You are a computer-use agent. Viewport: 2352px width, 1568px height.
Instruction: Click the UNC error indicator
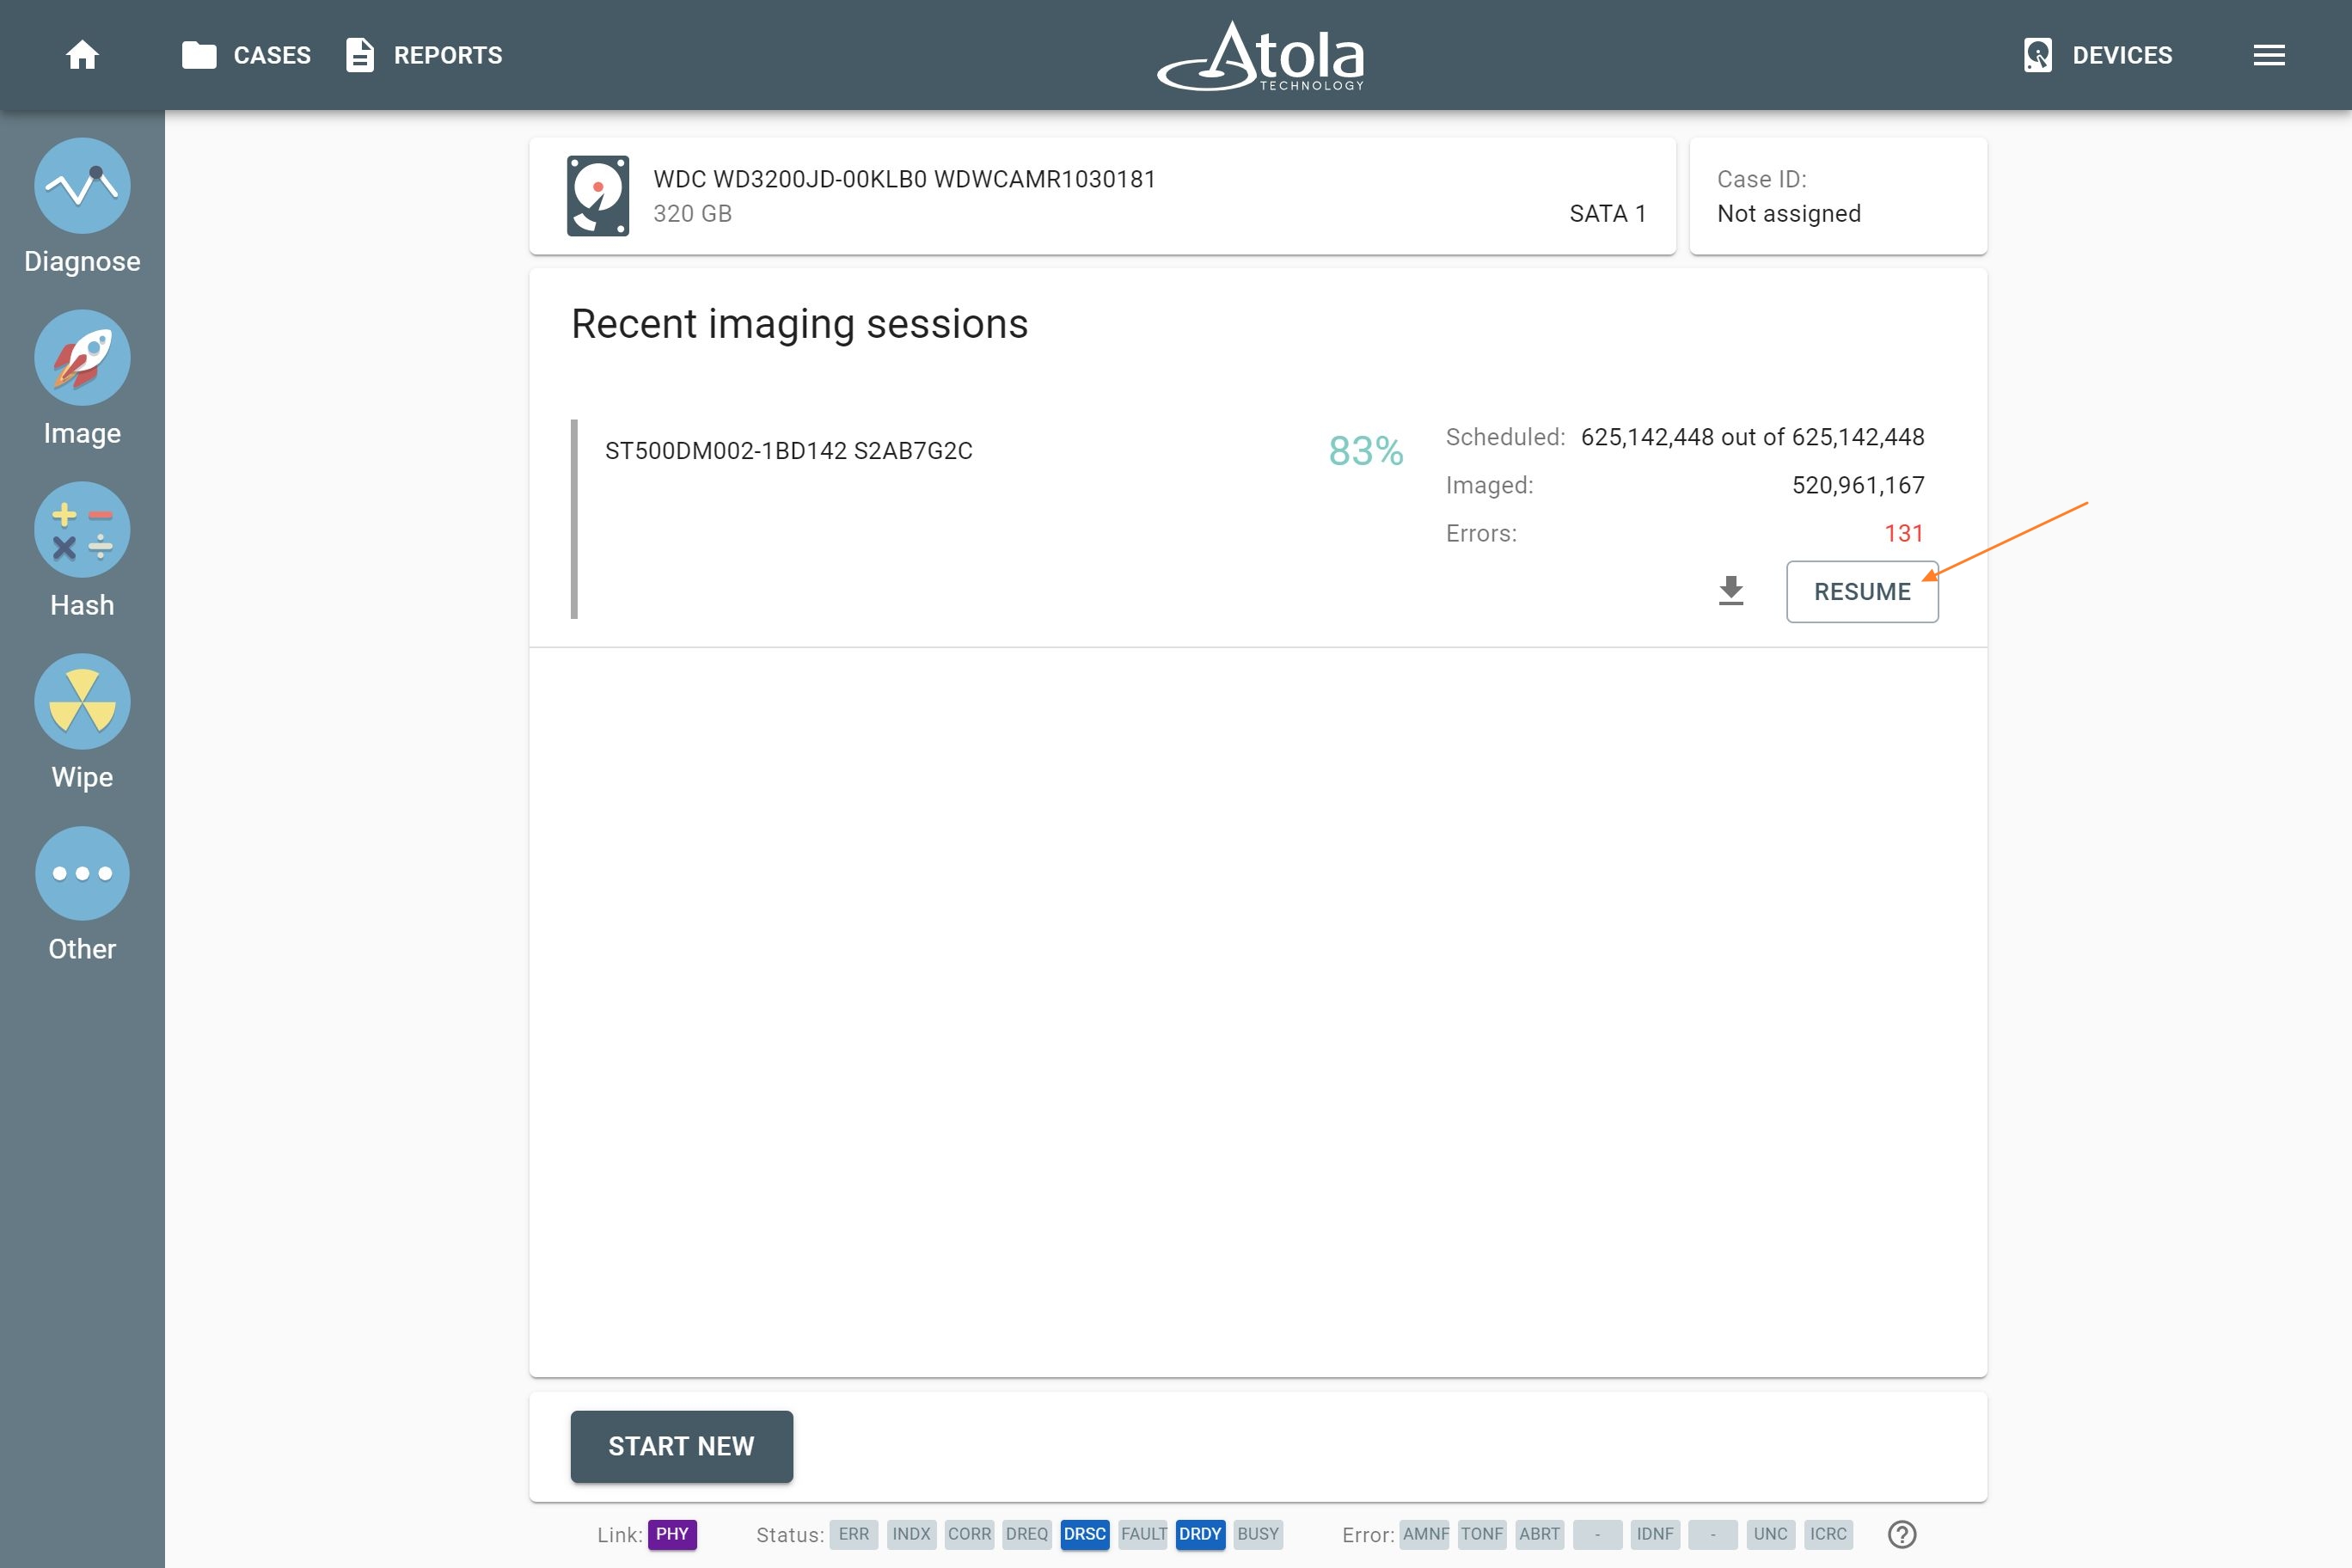pos(1771,1534)
